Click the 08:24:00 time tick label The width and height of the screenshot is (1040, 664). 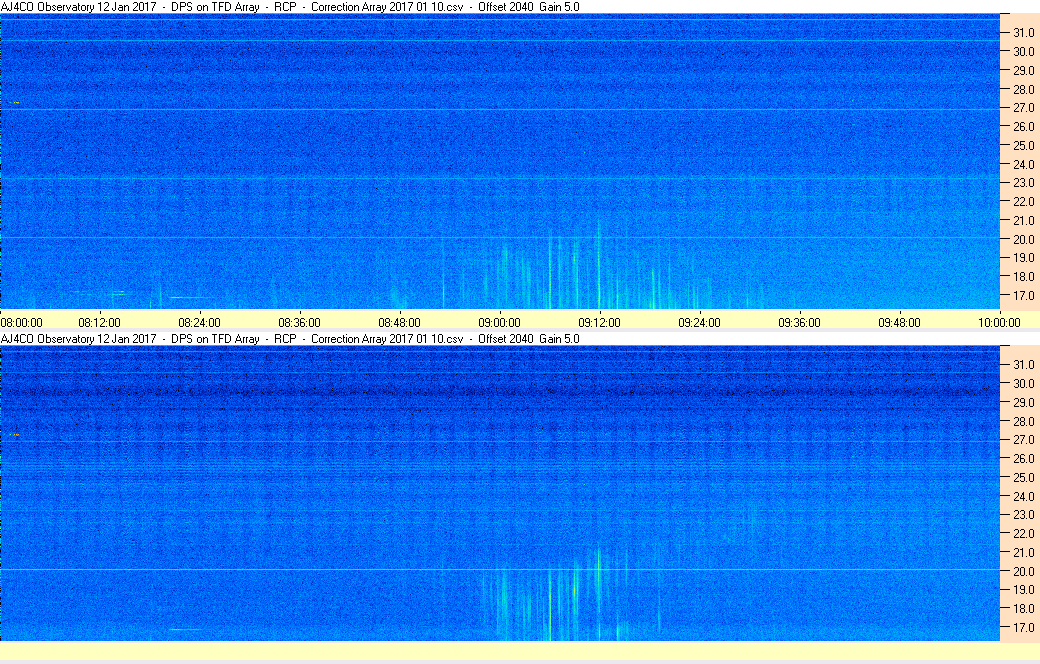[x=200, y=323]
